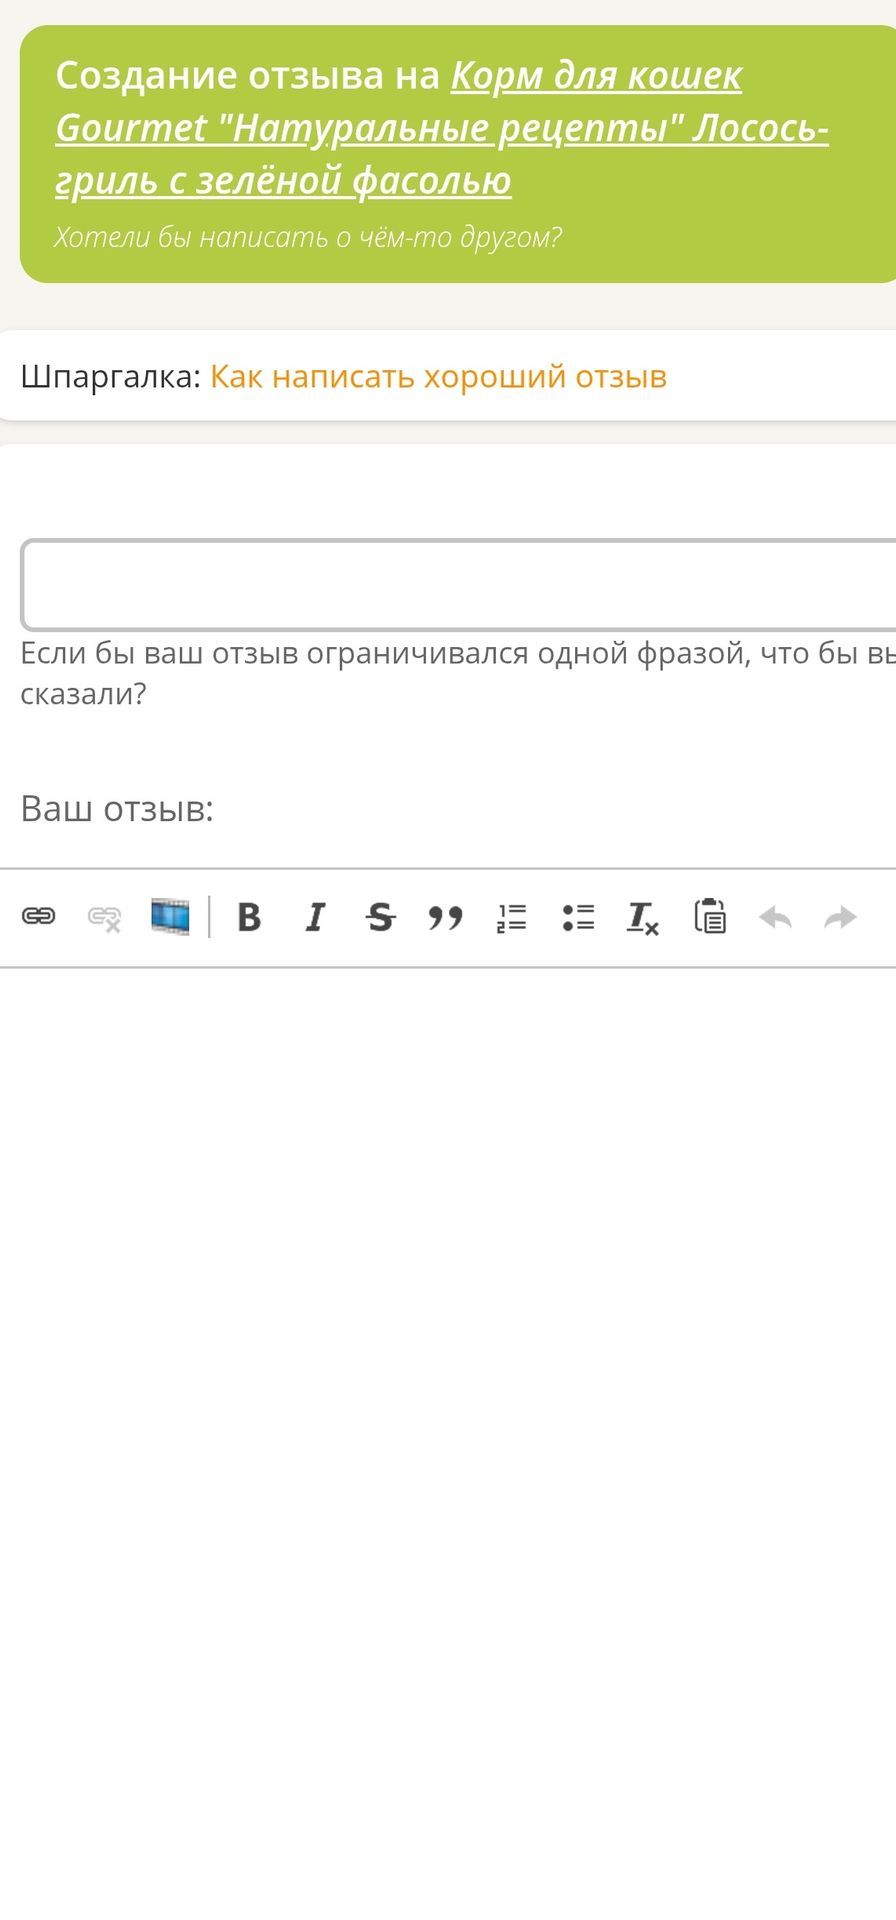Screen dimensions: 896x1920
Task: Open the insert video/media icon
Action: (170, 916)
